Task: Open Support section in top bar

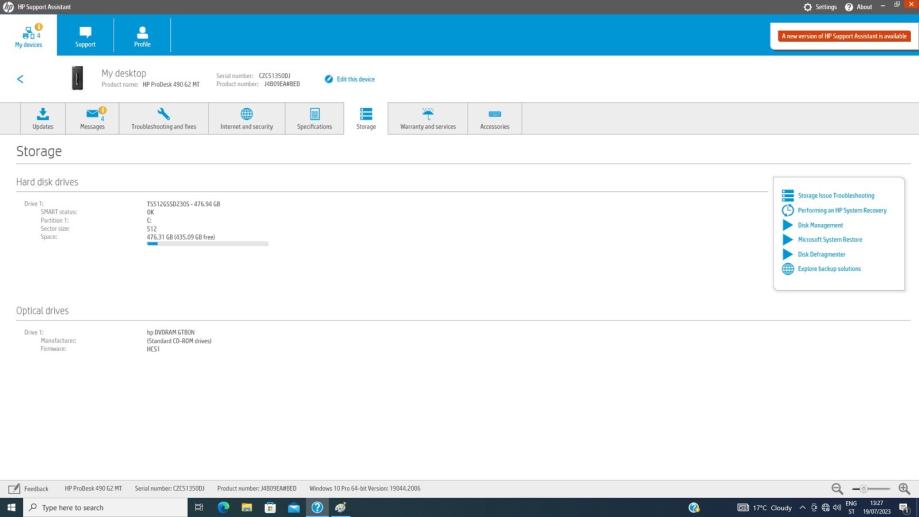Action: pos(86,35)
